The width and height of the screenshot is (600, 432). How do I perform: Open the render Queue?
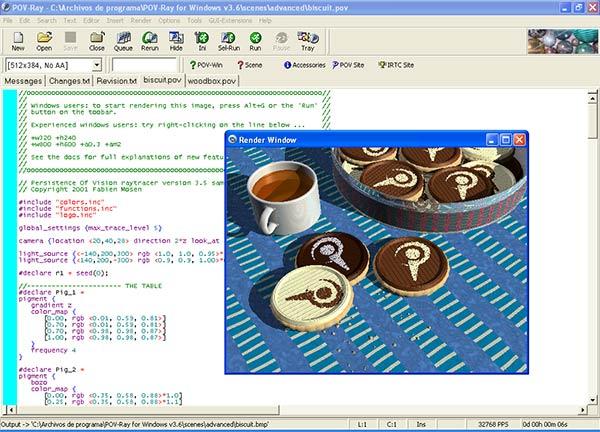[x=123, y=40]
